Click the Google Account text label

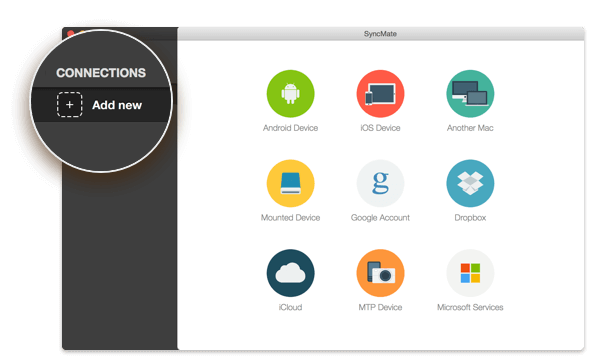380,218
